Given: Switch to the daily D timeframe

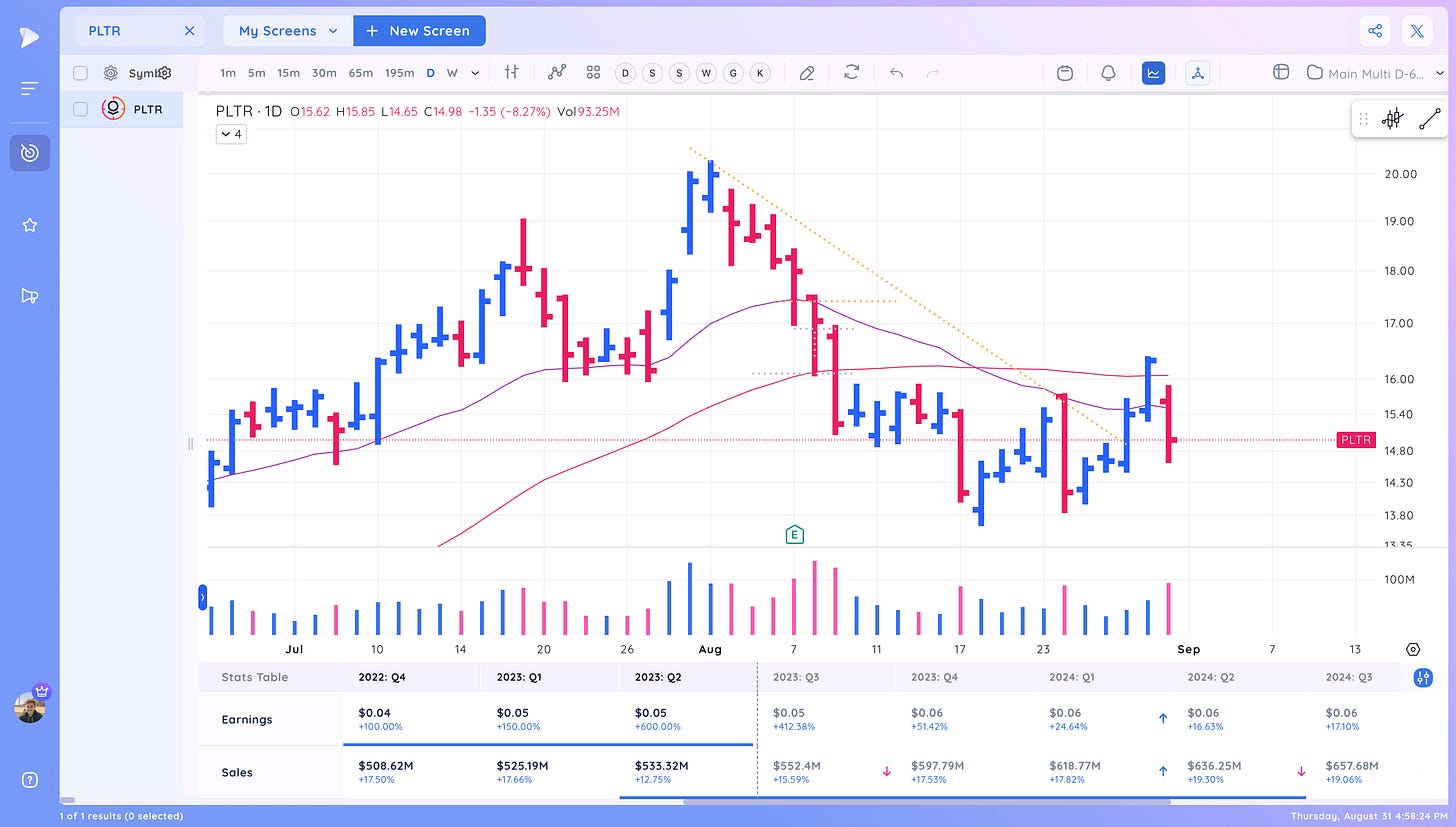Looking at the screenshot, I should (431, 73).
